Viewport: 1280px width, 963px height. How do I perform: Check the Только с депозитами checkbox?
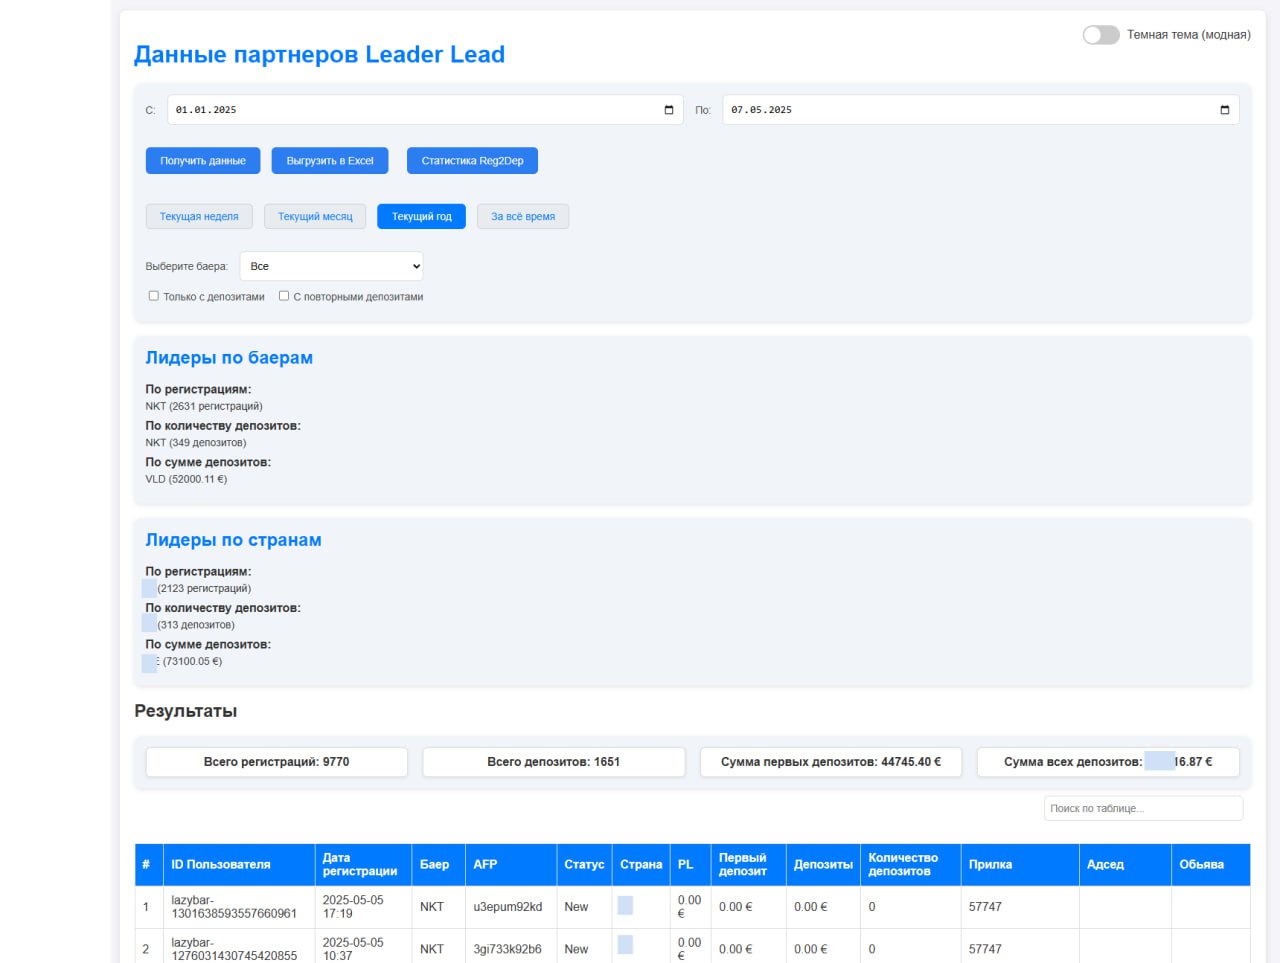(x=154, y=296)
